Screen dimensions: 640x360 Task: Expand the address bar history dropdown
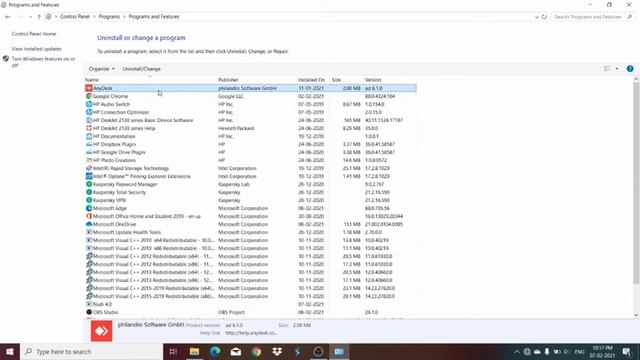(536, 17)
